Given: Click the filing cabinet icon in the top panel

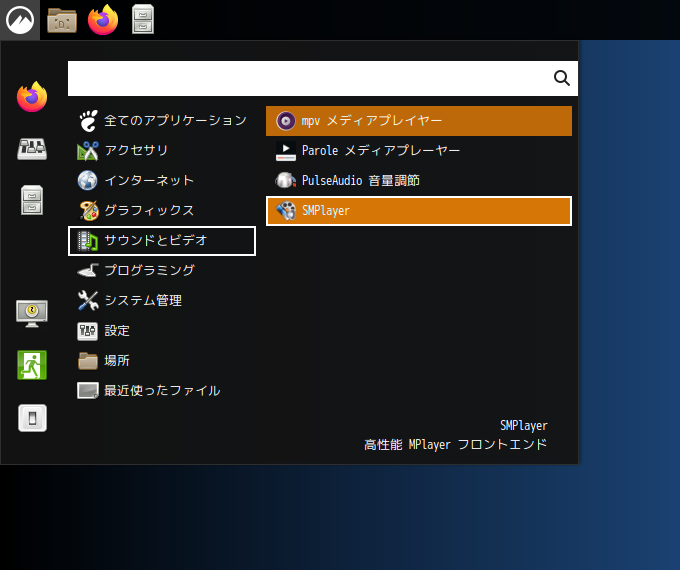Looking at the screenshot, I should click(x=143, y=20).
